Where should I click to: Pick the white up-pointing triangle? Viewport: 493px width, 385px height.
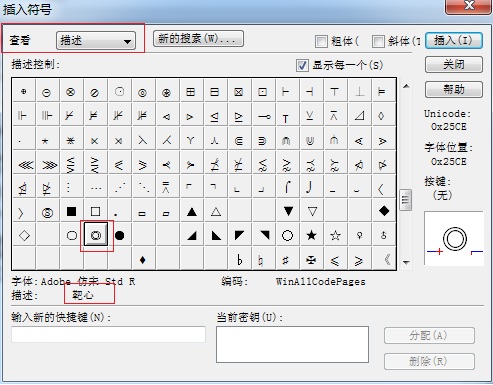[x=216, y=211]
